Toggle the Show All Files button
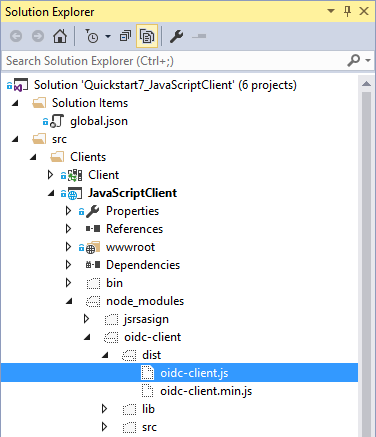The width and height of the screenshot is (376, 437). coord(147,36)
